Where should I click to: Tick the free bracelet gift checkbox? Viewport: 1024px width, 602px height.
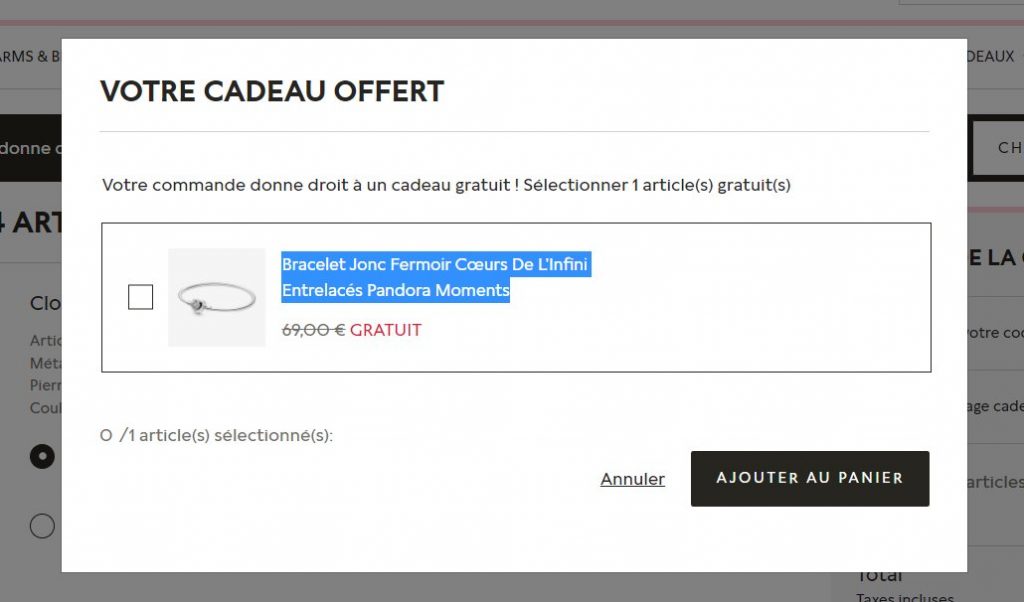click(x=141, y=297)
